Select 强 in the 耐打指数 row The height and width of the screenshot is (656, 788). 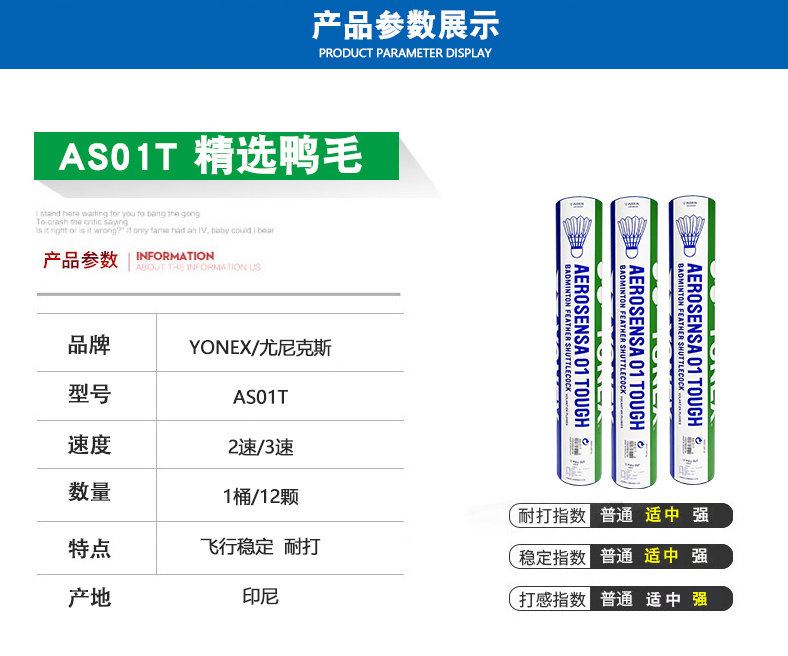click(700, 515)
